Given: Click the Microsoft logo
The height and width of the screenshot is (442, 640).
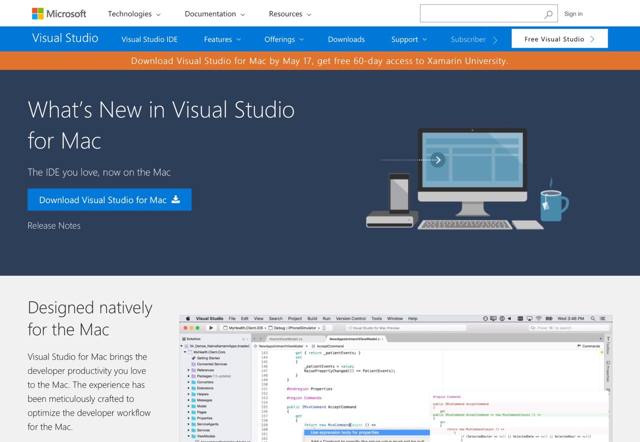Looking at the screenshot, I should coord(58,14).
